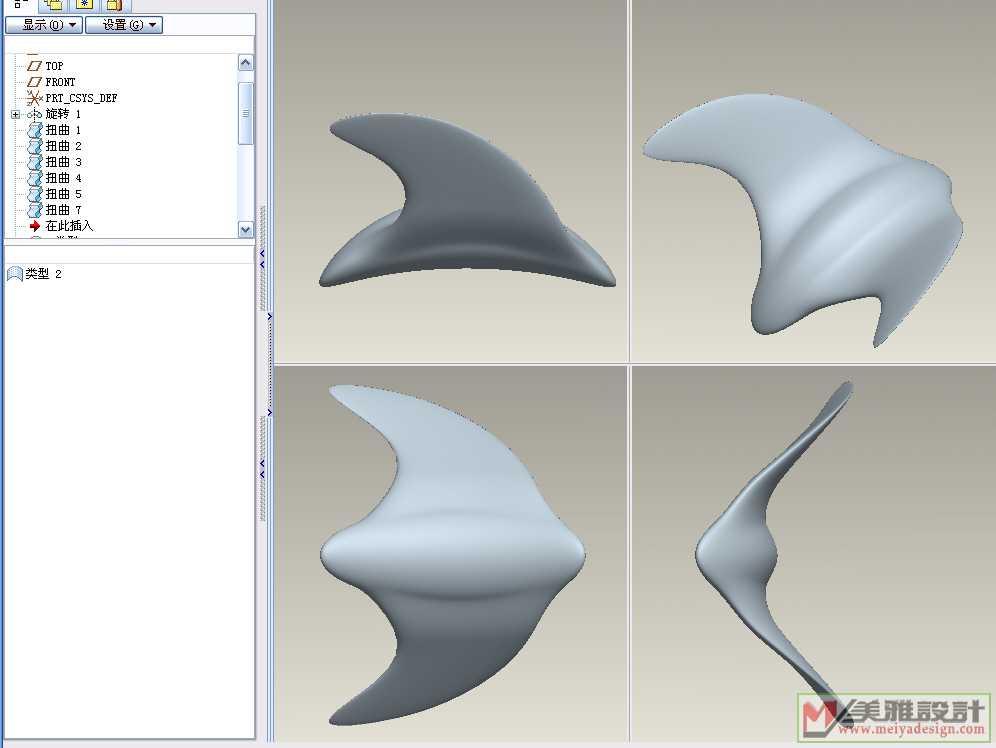
Task: Select the 类型 2 style surface icon
Action: pos(14,274)
